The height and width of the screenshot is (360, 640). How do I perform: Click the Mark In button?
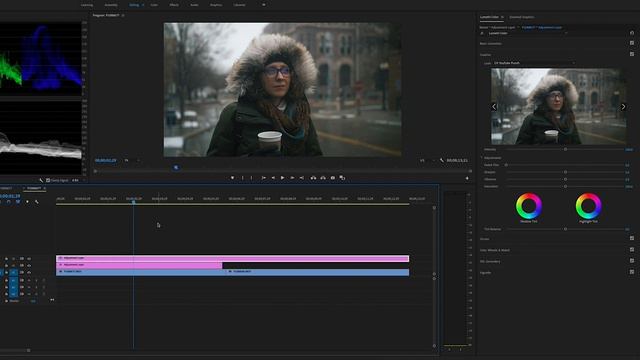pos(242,178)
